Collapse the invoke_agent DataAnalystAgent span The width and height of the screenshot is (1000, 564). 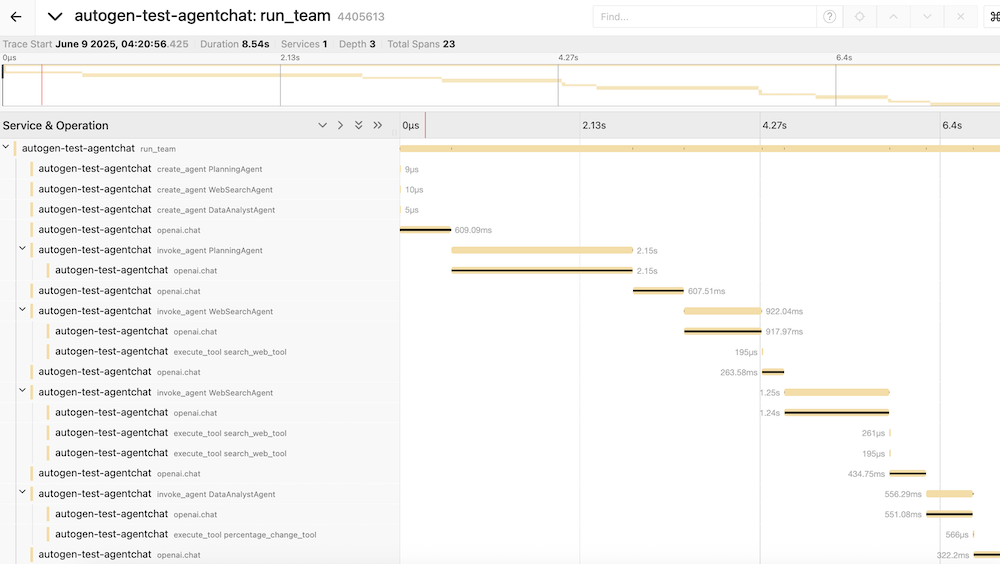22,494
